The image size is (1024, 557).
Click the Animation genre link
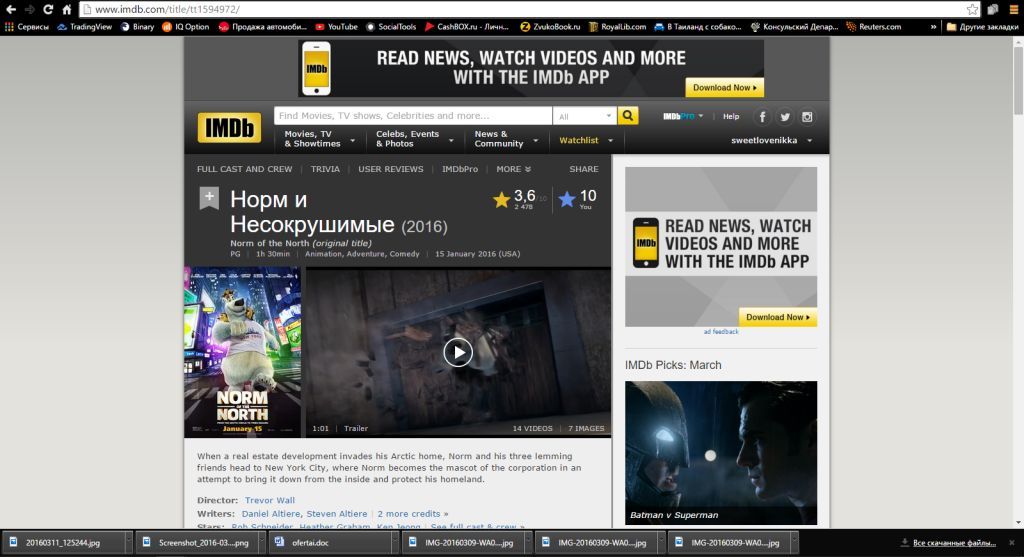pos(323,254)
